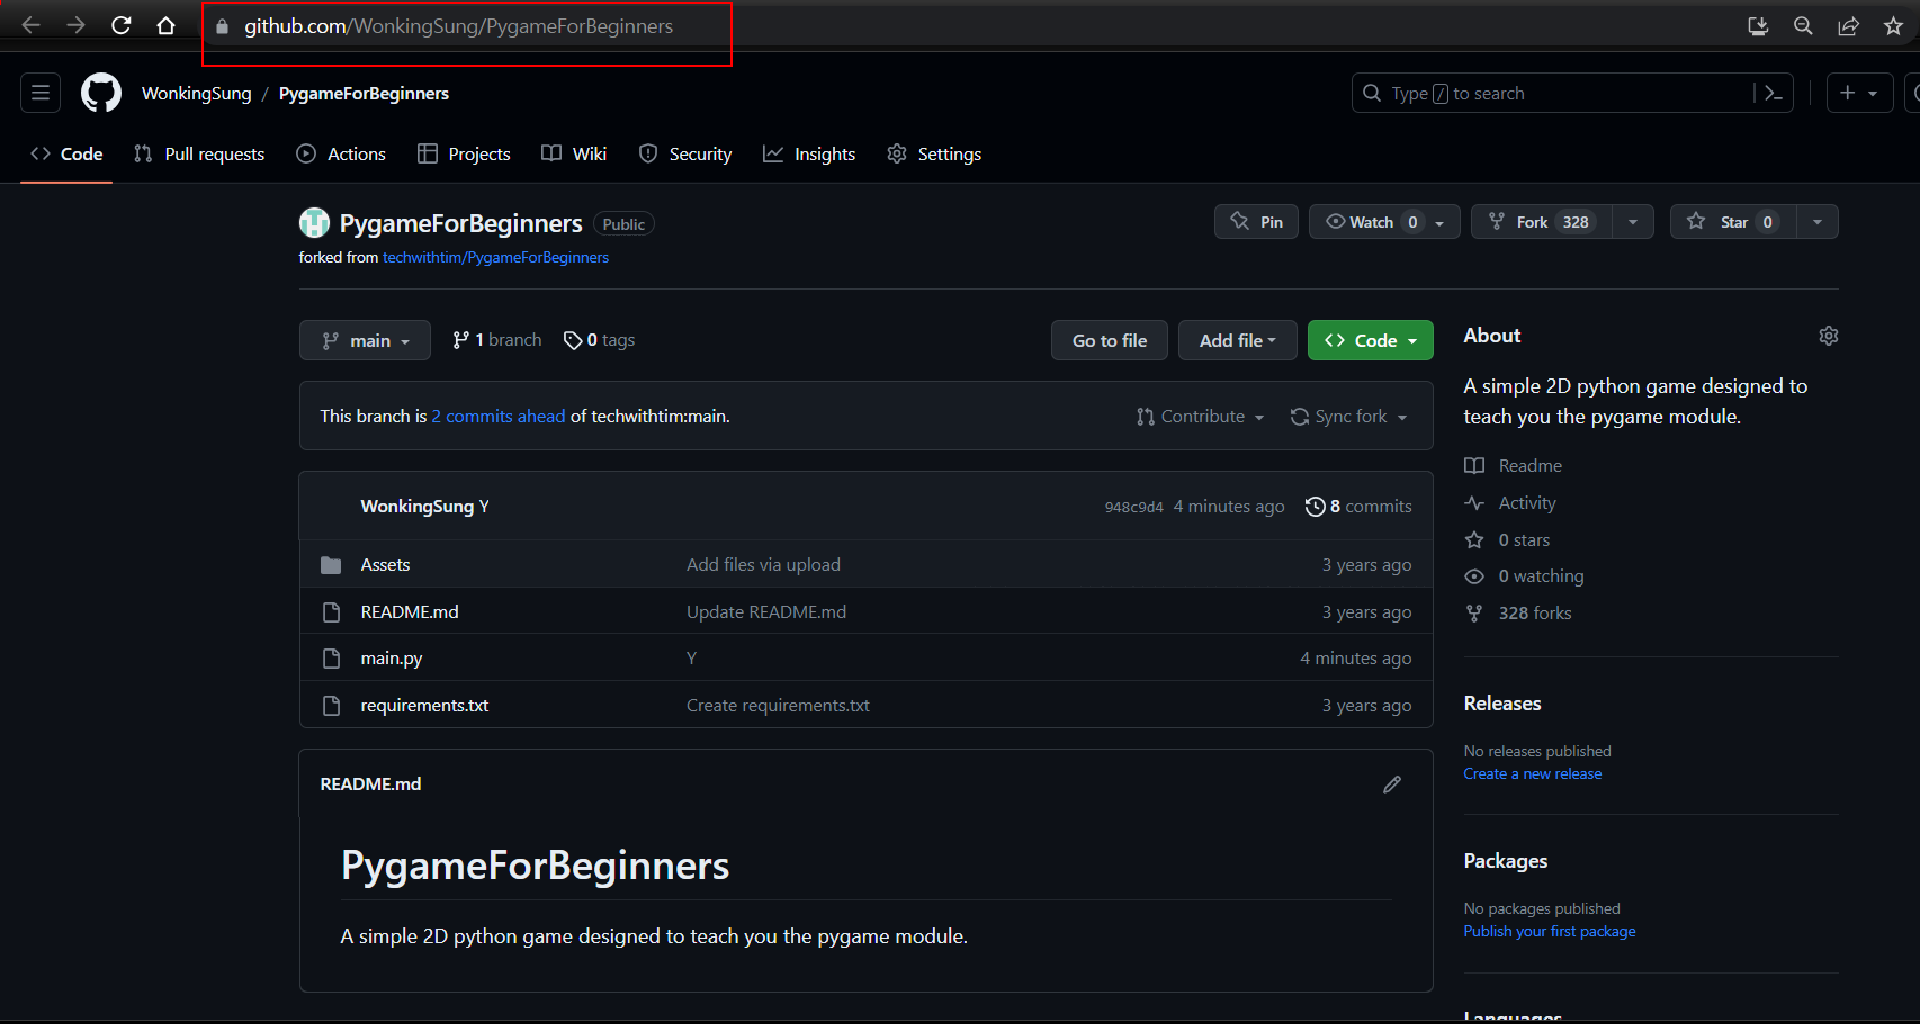Reload the page with the refresh icon
Viewport: 1920px width, 1024px height.
tap(121, 26)
